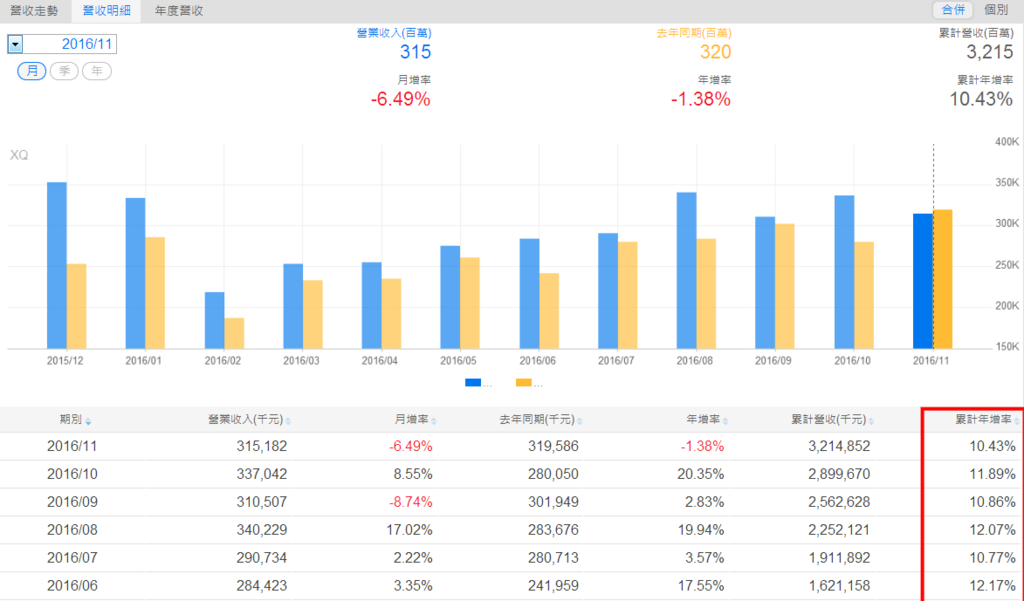
Task: Click the 2016/06 orange prior-year bar
Action: coord(549,311)
